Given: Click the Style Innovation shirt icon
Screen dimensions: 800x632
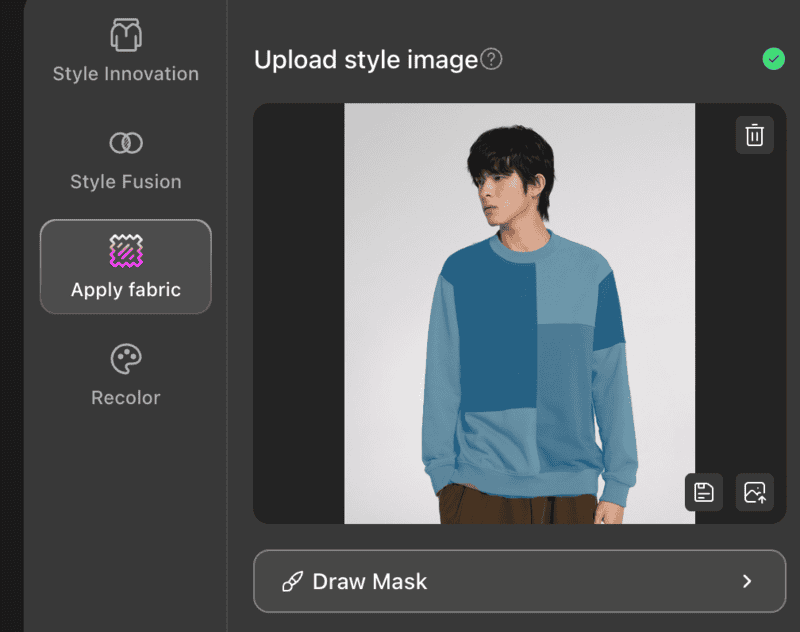Looking at the screenshot, I should point(125,35).
